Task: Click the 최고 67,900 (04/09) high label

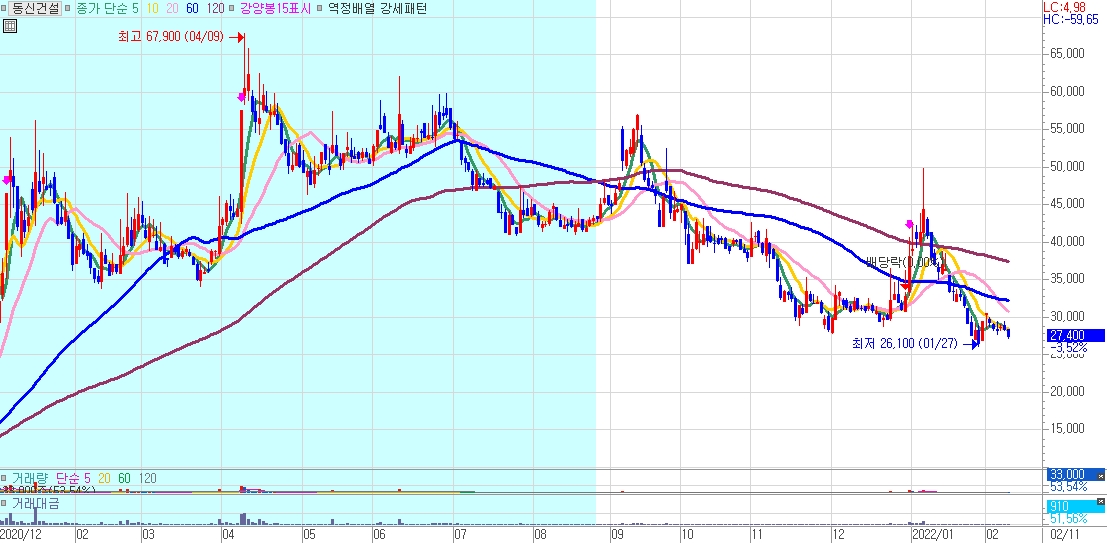Action: [170, 37]
